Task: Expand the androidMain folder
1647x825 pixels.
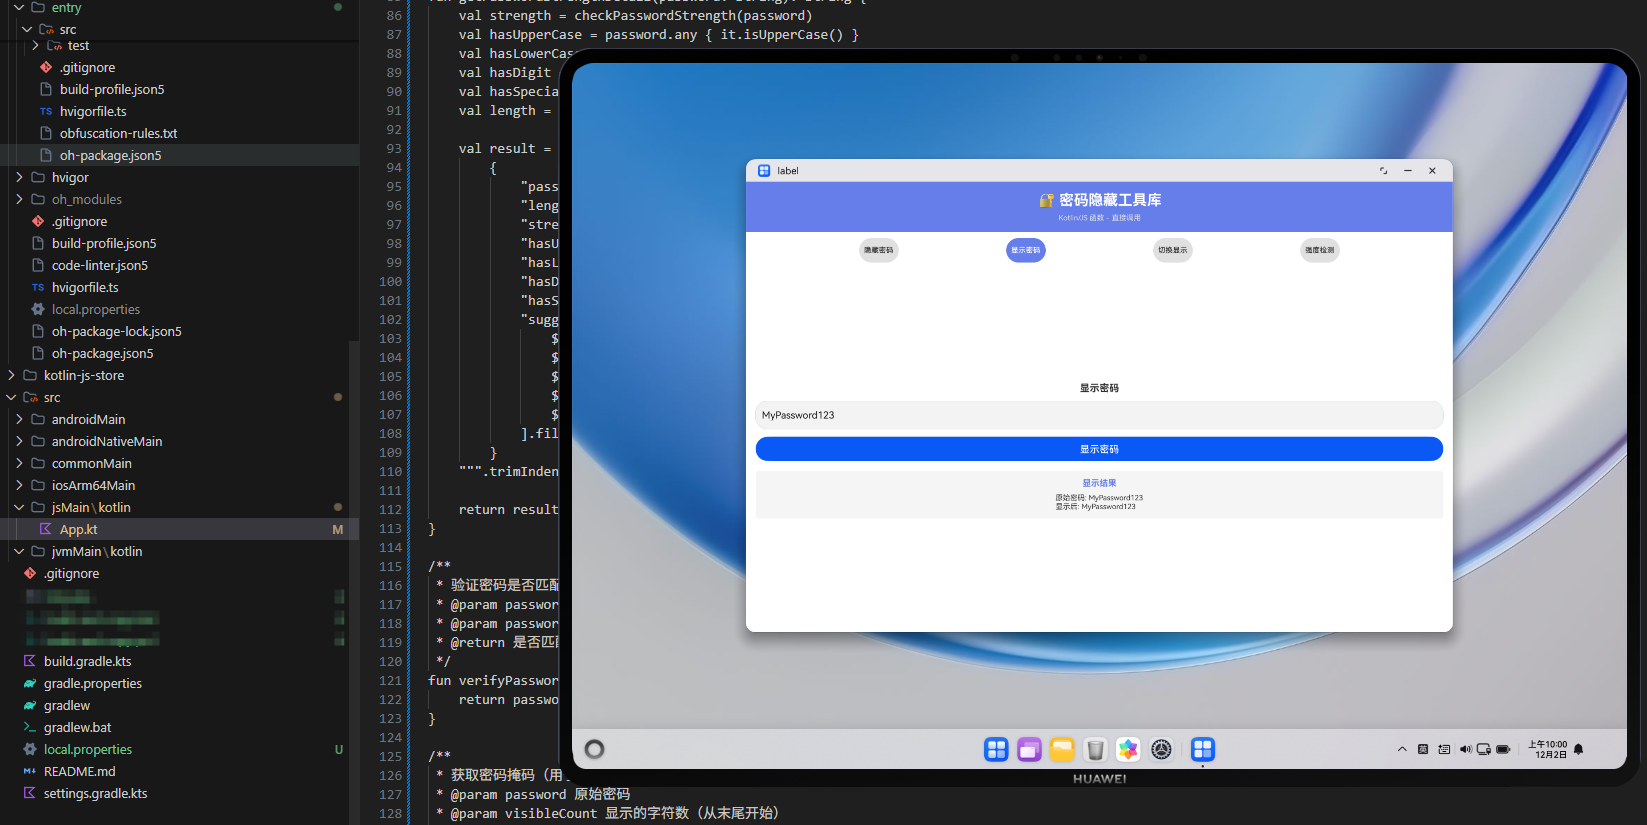Action: tap(19, 419)
